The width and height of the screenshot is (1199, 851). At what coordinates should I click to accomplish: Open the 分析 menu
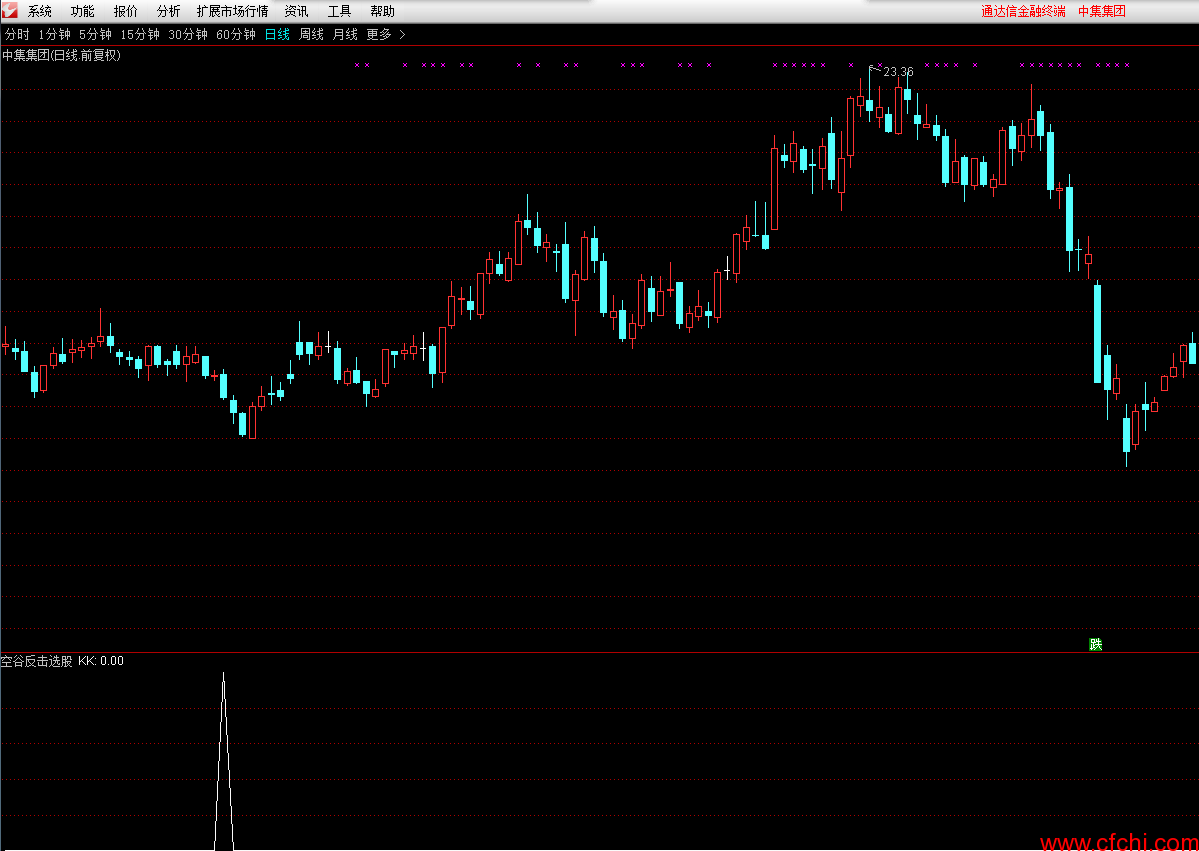tap(168, 11)
